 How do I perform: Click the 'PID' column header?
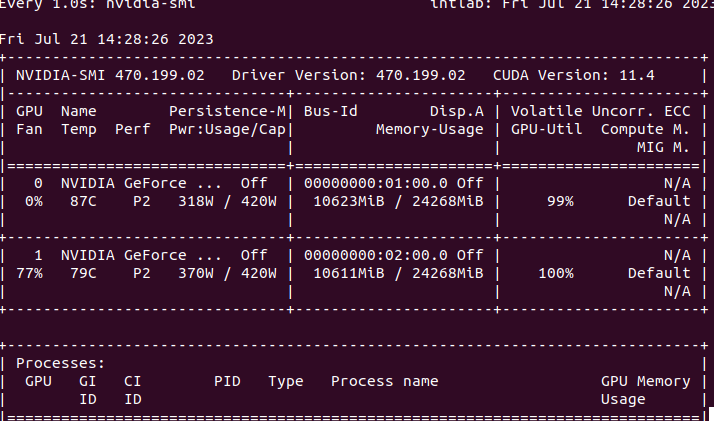click(x=227, y=381)
